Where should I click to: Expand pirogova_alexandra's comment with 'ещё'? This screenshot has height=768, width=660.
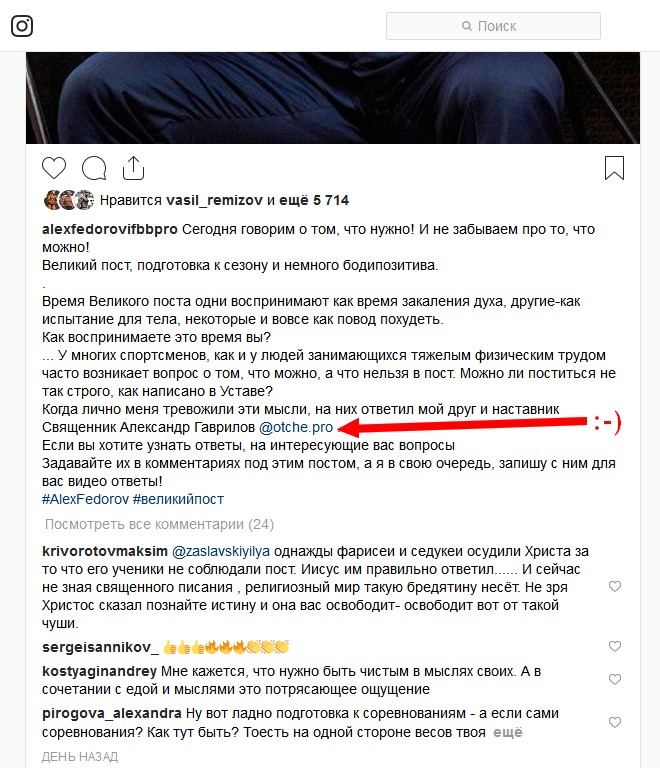tap(507, 732)
